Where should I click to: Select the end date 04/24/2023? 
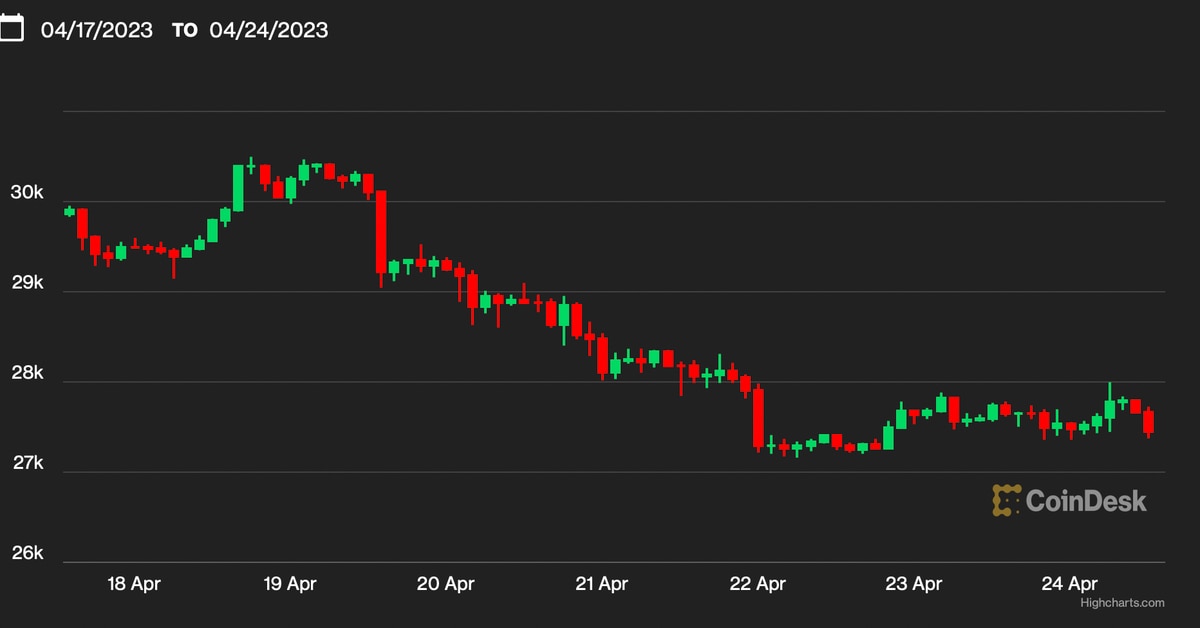point(268,30)
